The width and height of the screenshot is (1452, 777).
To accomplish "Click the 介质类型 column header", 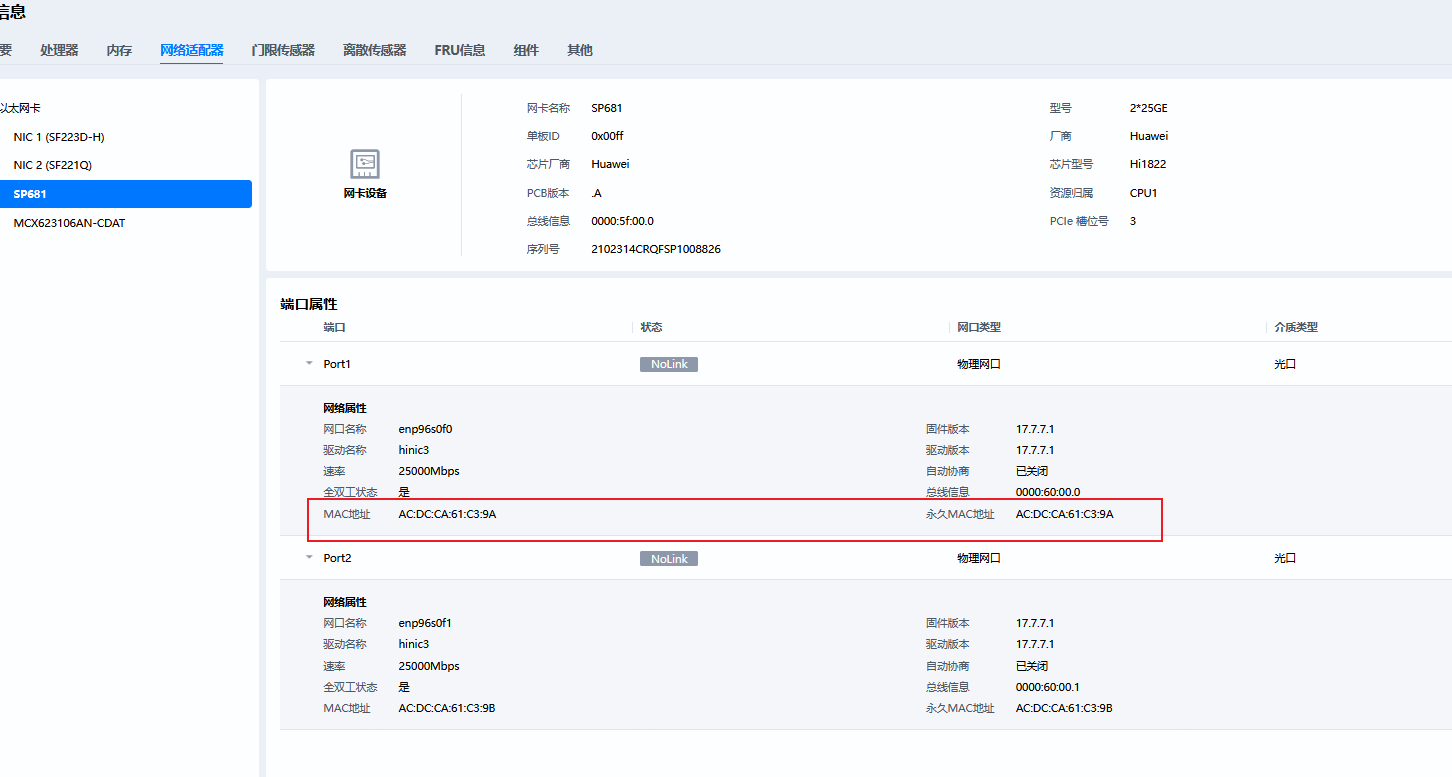I will coord(1296,327).
